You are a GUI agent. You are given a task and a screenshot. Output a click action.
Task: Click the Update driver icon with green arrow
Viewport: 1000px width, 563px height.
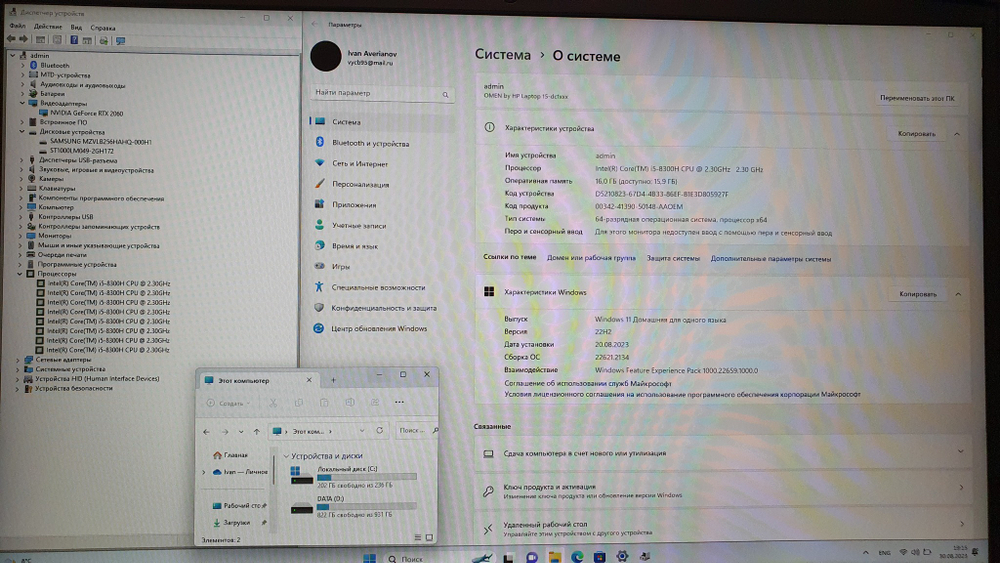pyautogui.click(x=103, y=40)
